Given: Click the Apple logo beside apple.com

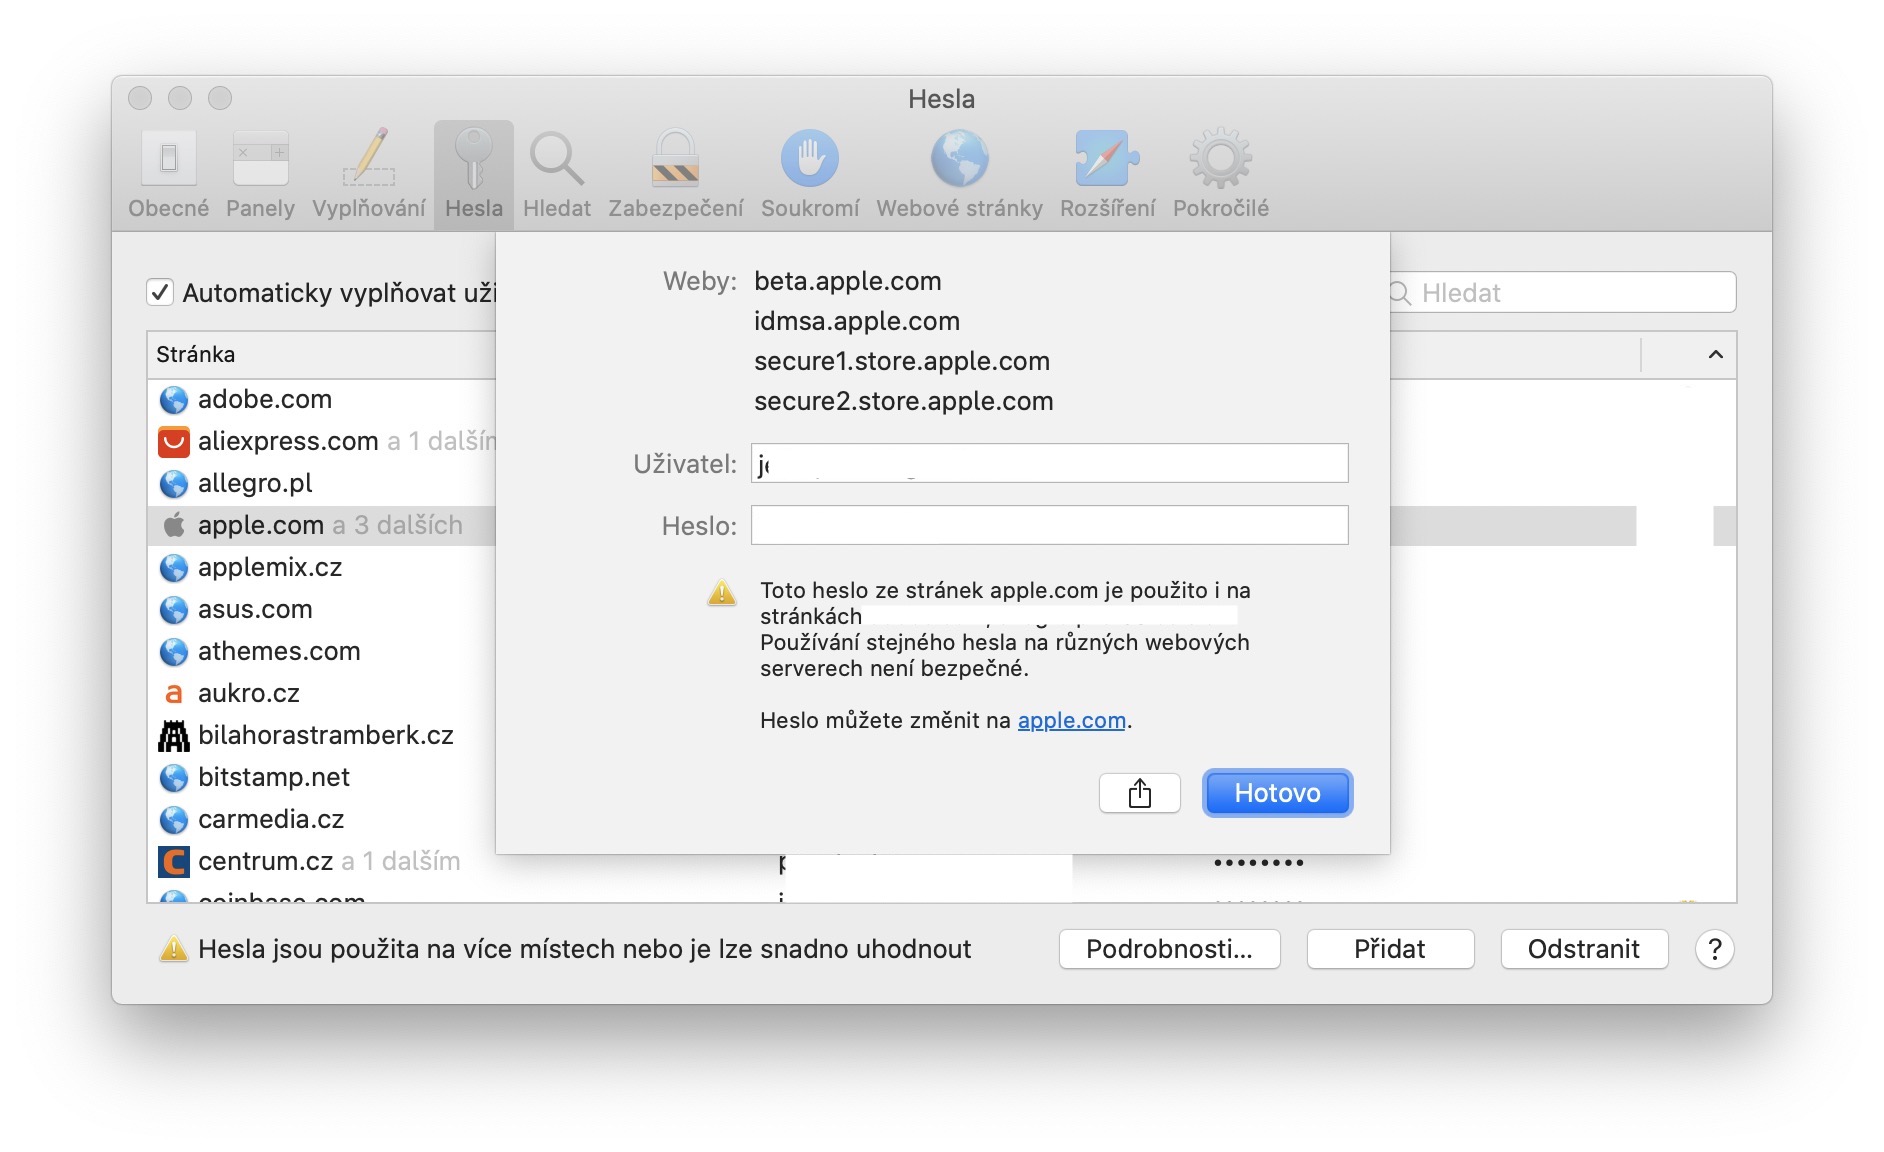Looking at the screenshot, I should 174,525.
